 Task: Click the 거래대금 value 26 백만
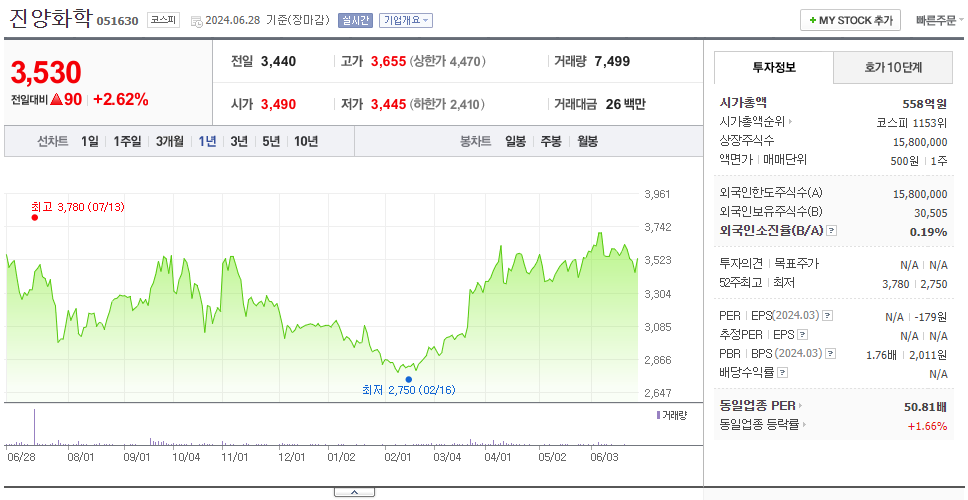625,104
